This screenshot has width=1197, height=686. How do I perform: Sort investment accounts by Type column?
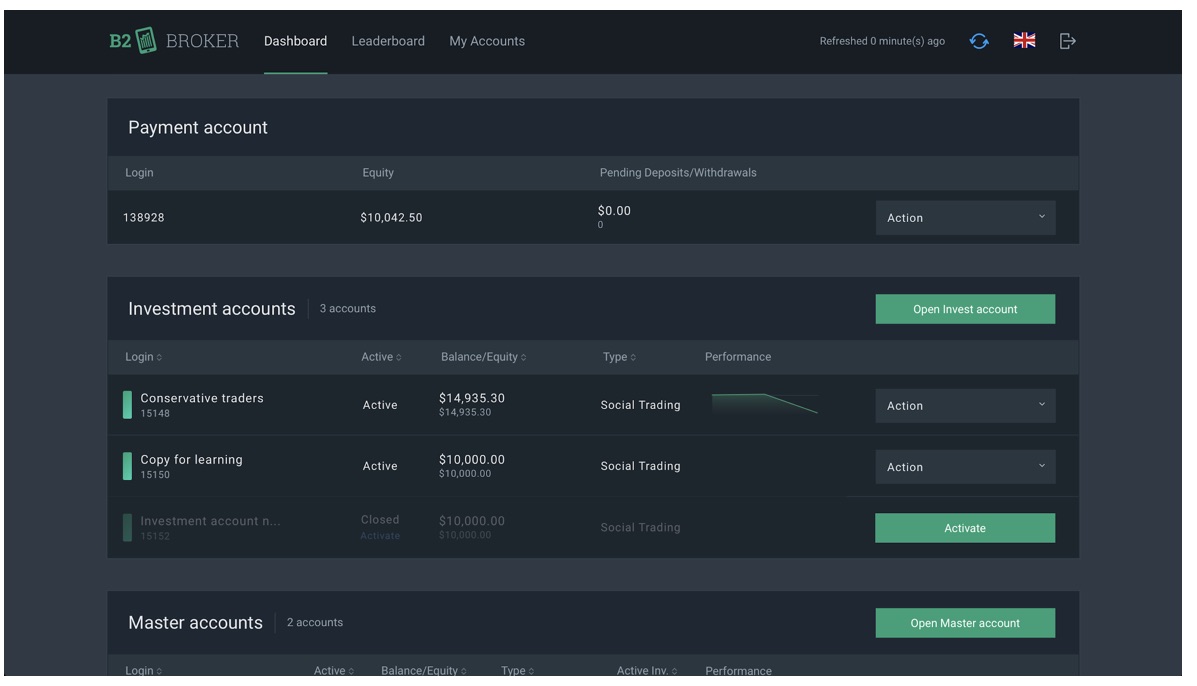[x=619, y=357]
